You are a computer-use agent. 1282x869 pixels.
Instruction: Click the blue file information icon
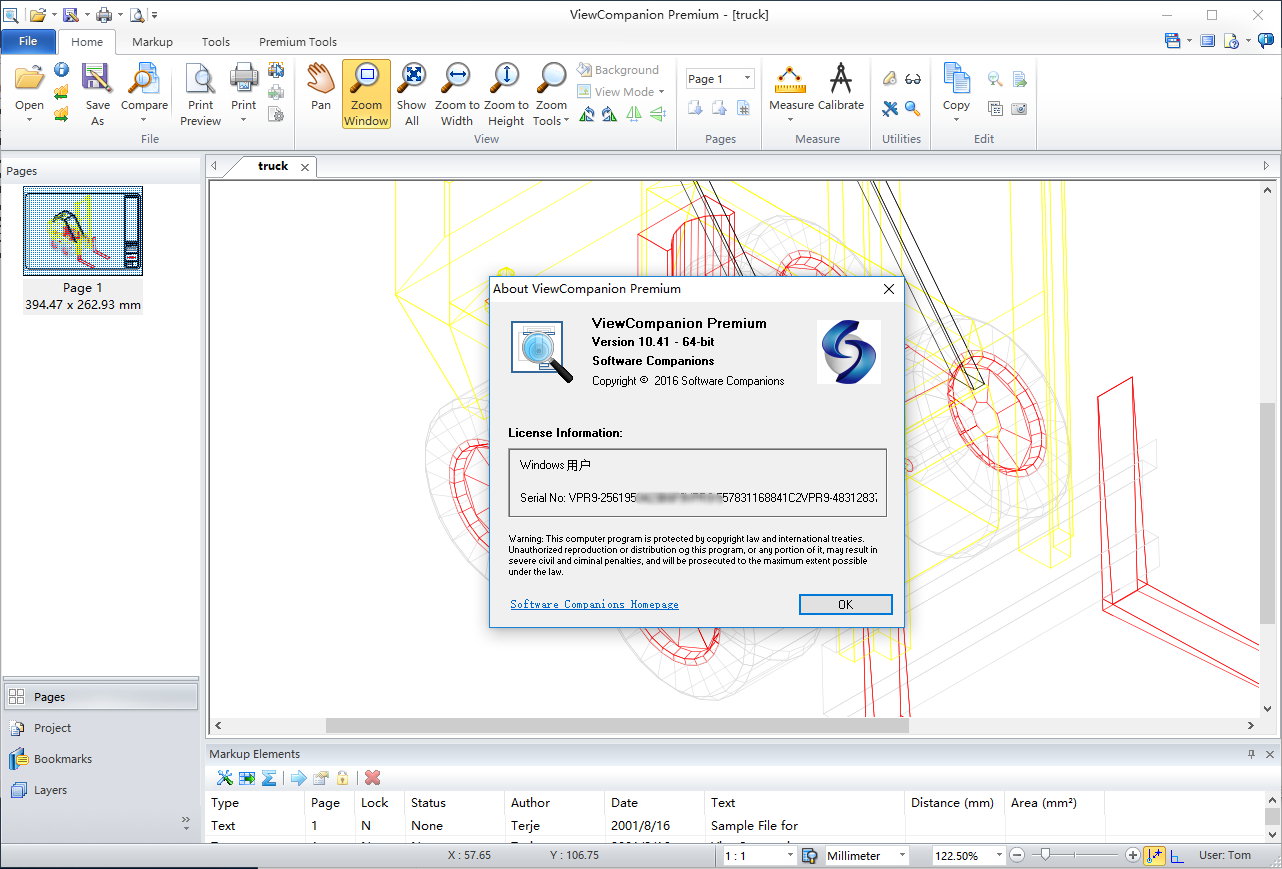point(61,69)
